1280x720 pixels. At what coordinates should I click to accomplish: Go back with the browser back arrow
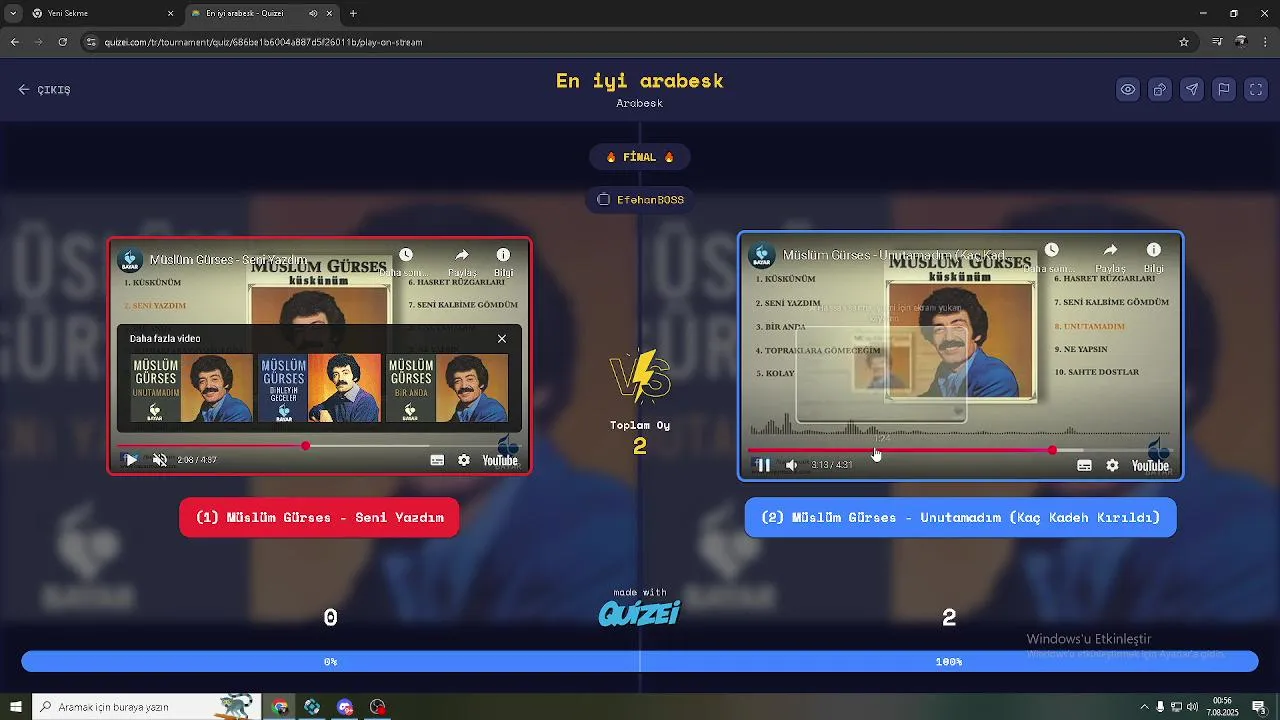coord(14,42)
